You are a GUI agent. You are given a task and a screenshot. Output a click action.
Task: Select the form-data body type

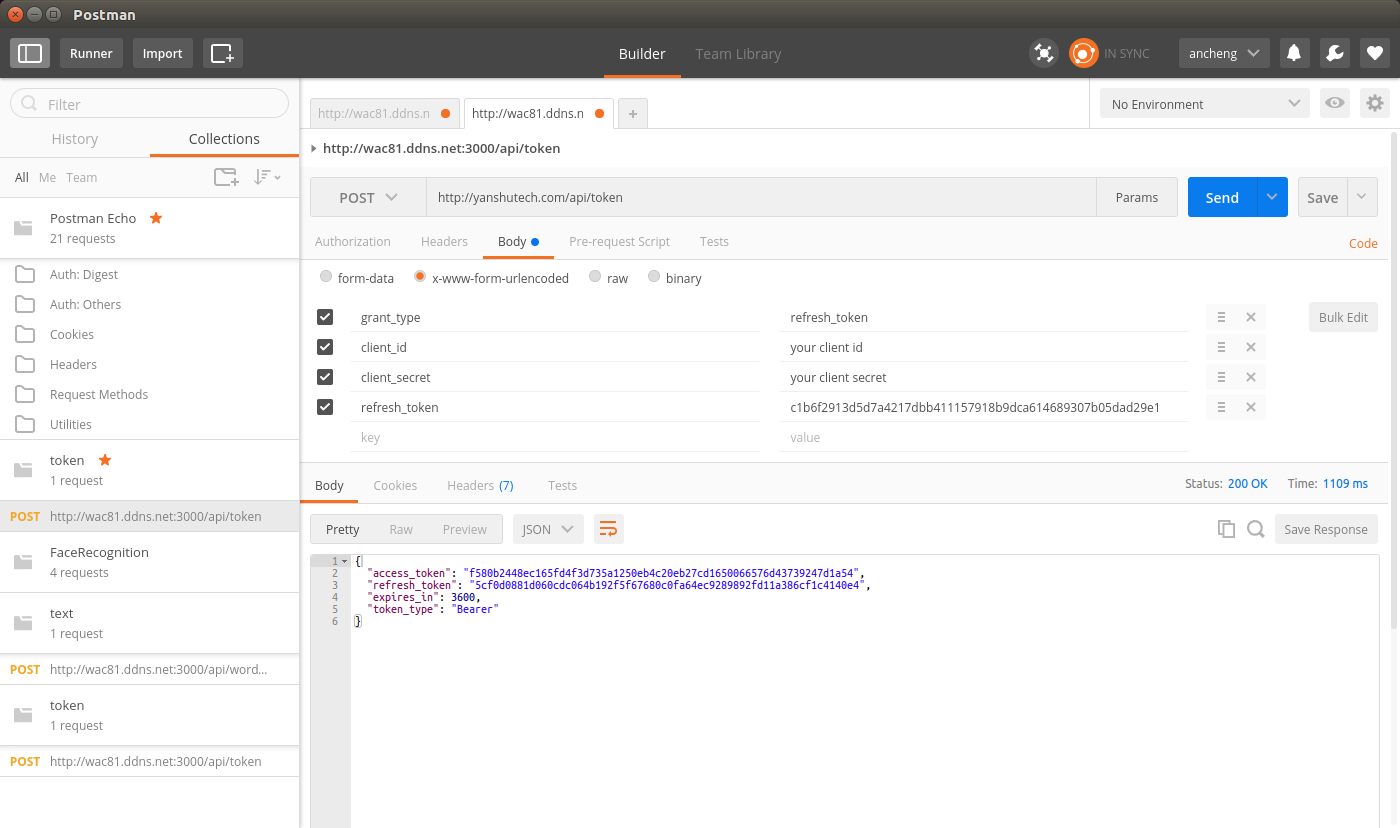(x=326, y=277)
